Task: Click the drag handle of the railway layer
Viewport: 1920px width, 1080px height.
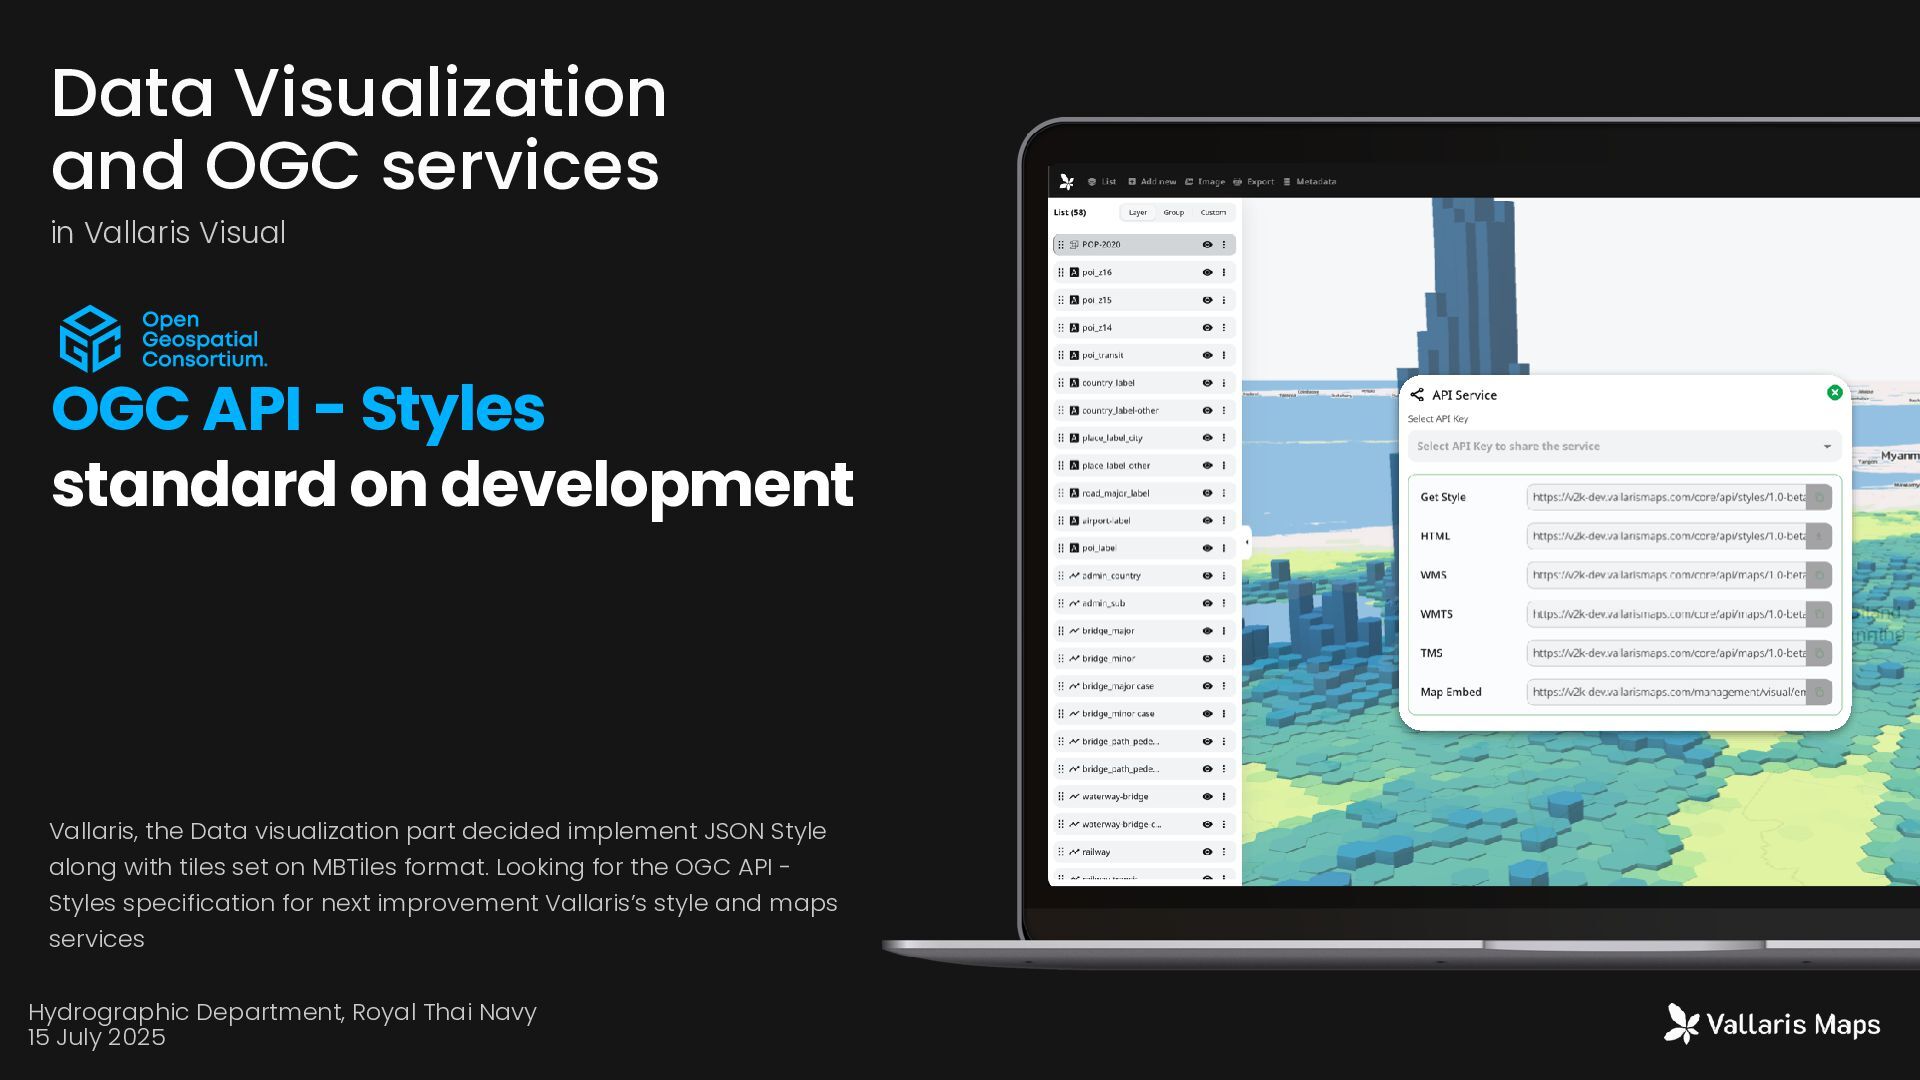Action: pos(1061,852)
